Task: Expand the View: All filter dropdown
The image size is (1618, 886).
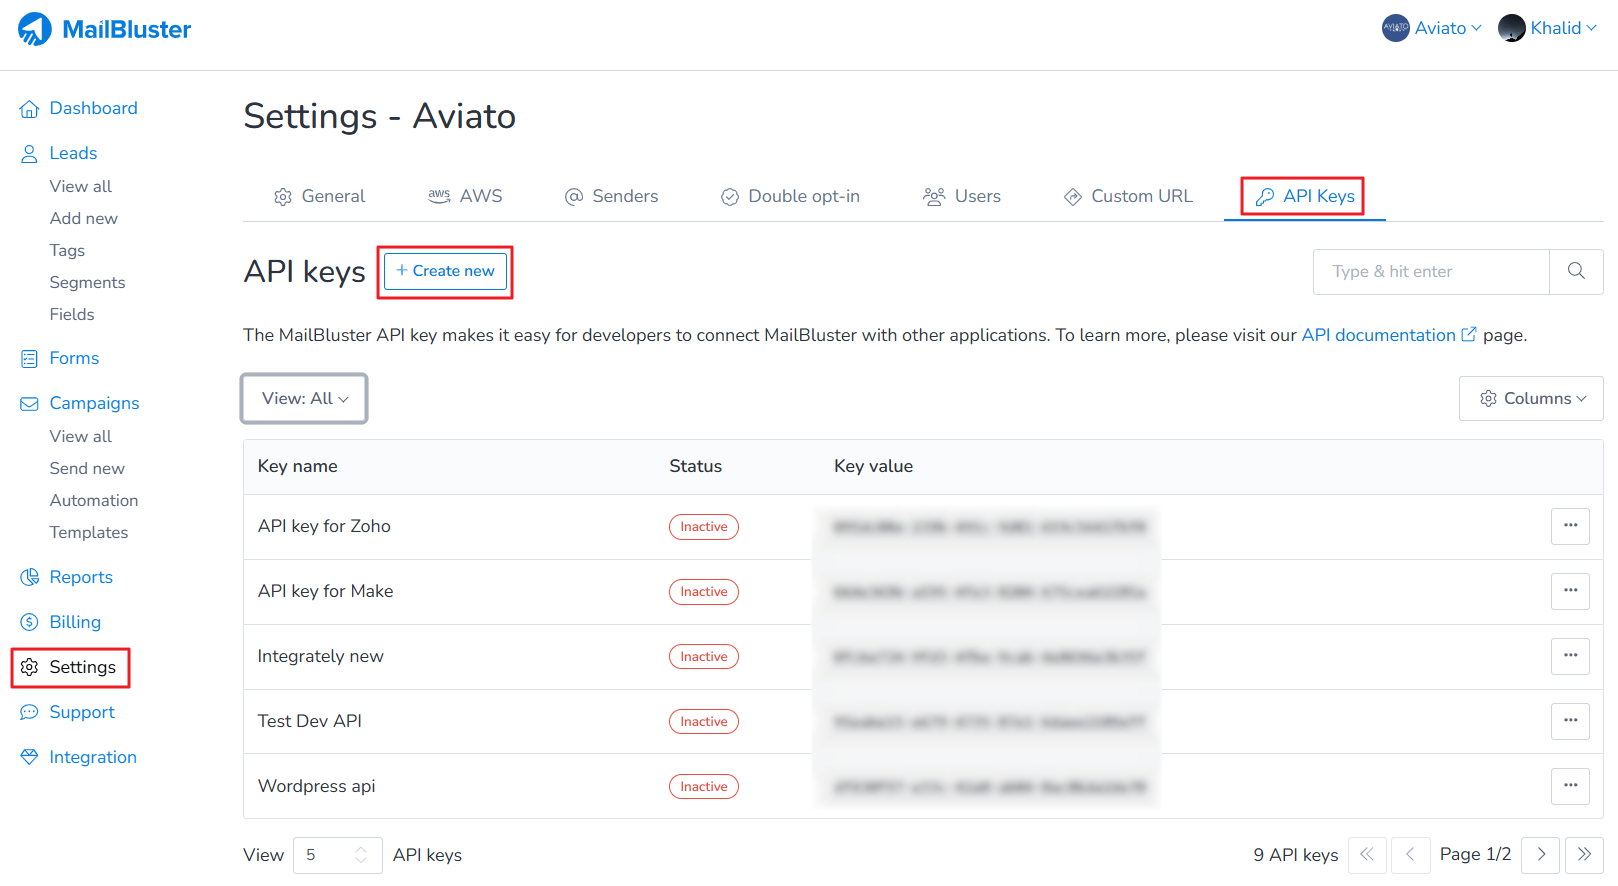Action: point(304,398)
